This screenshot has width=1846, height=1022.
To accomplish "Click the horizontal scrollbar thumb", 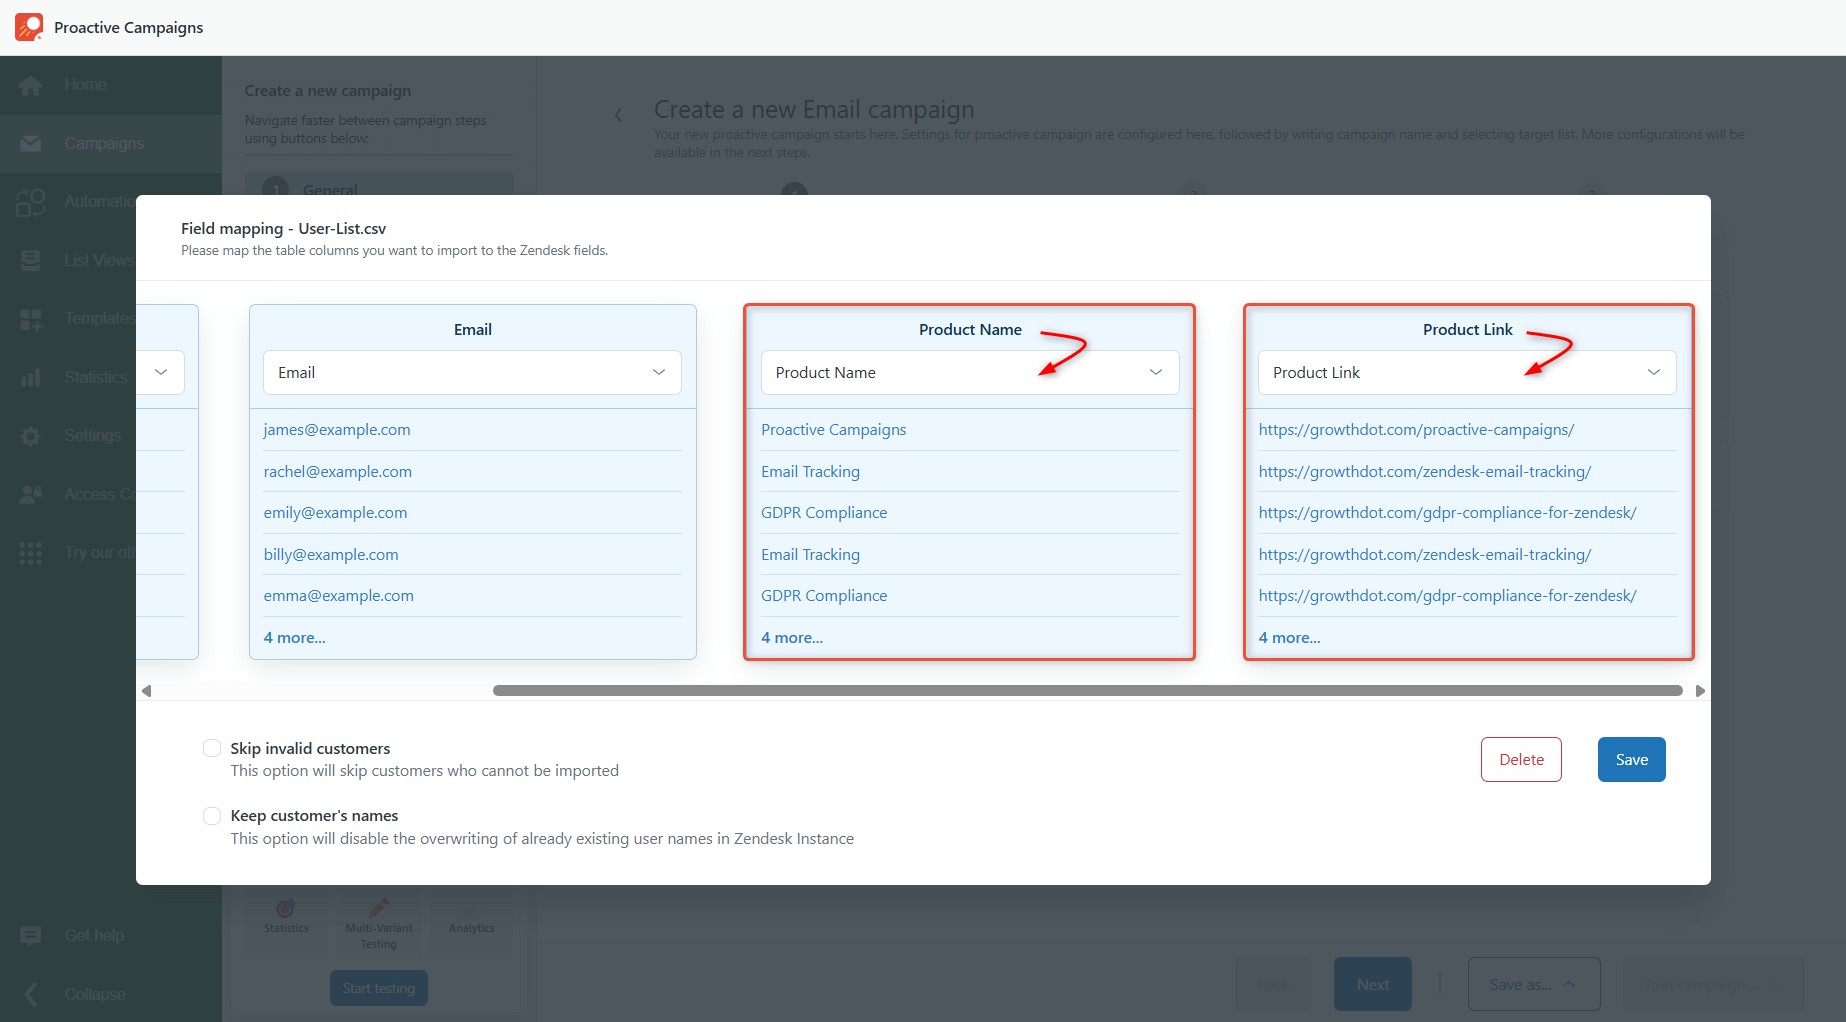I will click(1087, 691).
